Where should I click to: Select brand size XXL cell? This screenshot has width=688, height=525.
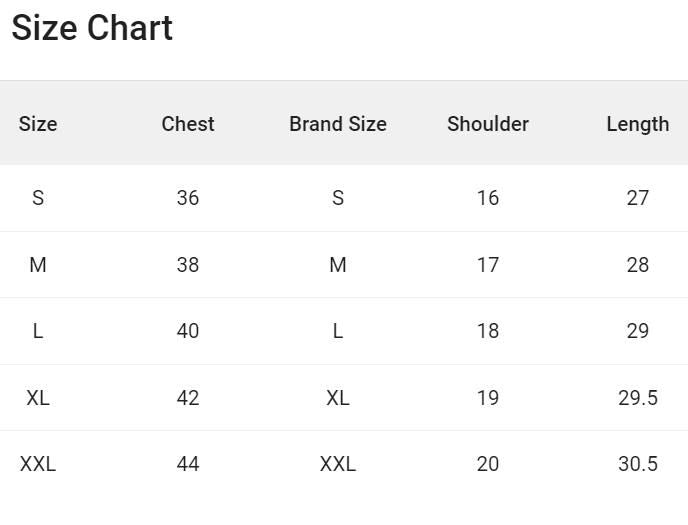click(338, 464)
